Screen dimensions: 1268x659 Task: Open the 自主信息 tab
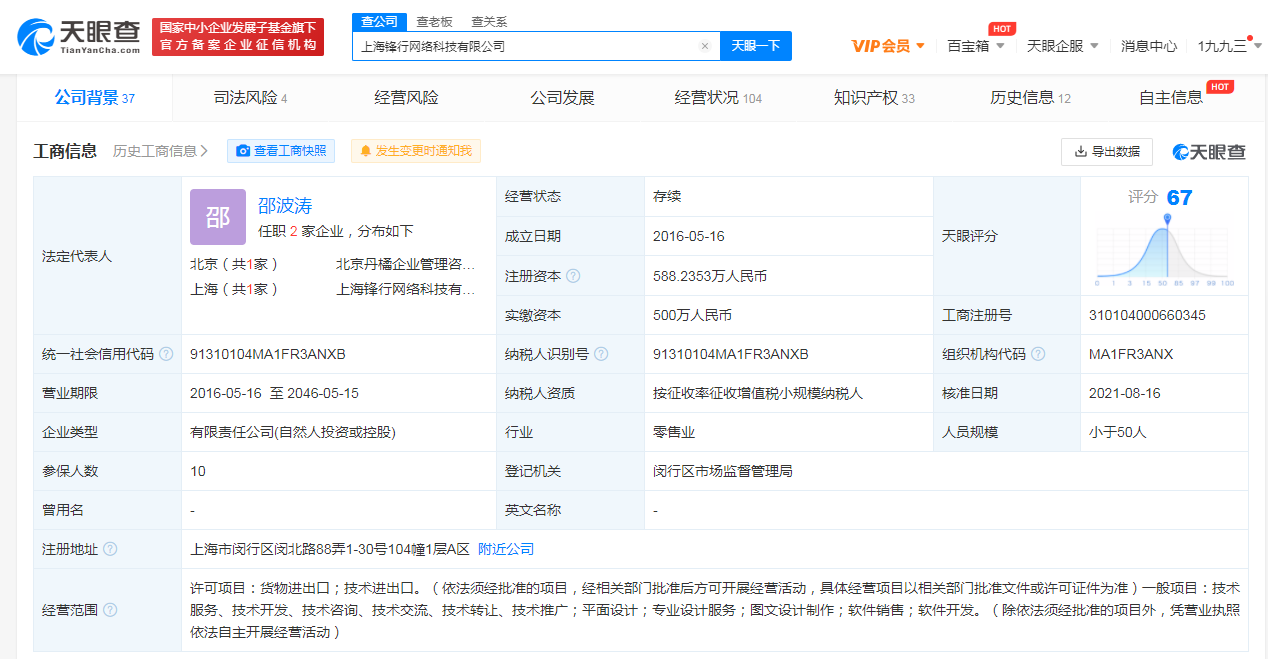coord(1171,98)
